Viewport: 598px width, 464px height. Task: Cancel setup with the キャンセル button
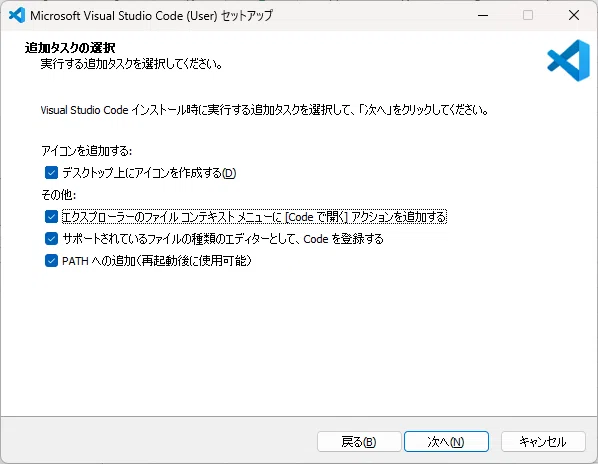543,442
